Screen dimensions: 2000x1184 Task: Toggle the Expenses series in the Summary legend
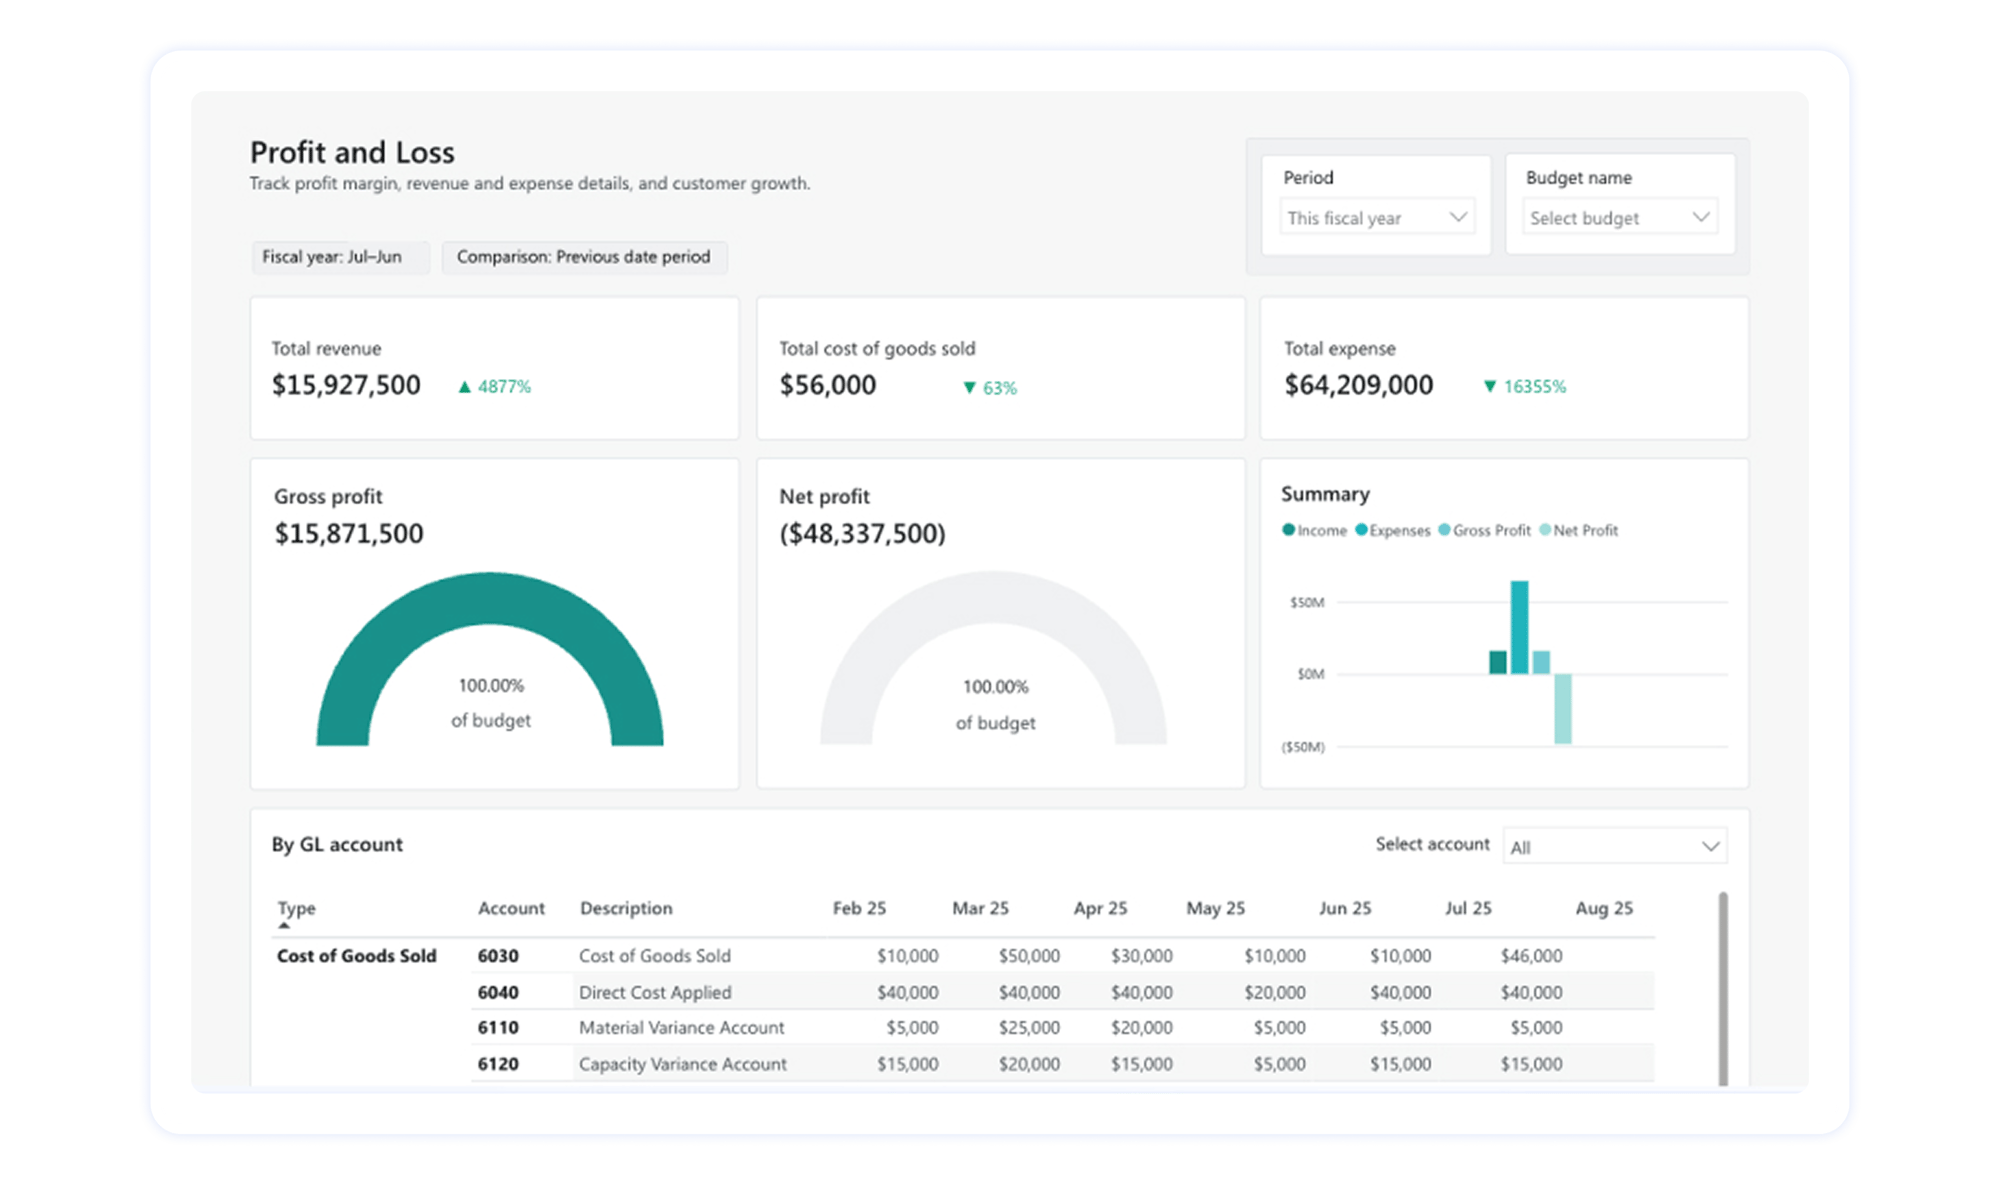click(1394, 531)
